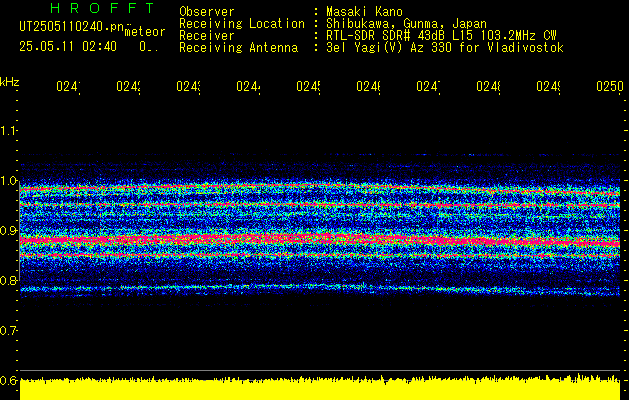This screenshot has height=400, width=629.
Task: Click the 0244 time marker
Action: click(248, 86)
